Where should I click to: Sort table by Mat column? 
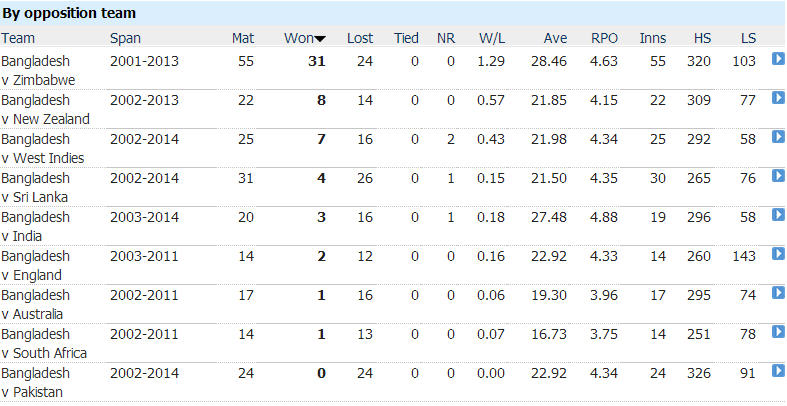242,38
